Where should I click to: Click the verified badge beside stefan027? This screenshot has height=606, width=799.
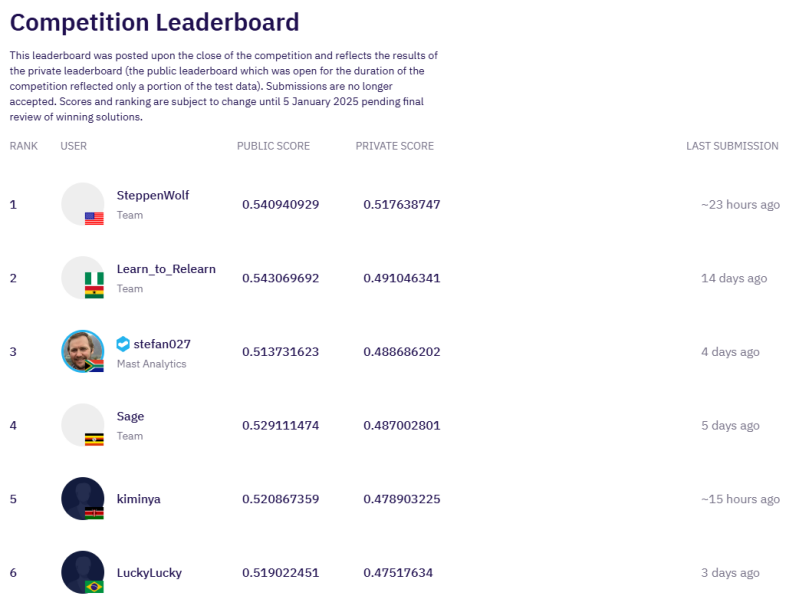click(123, 344)
